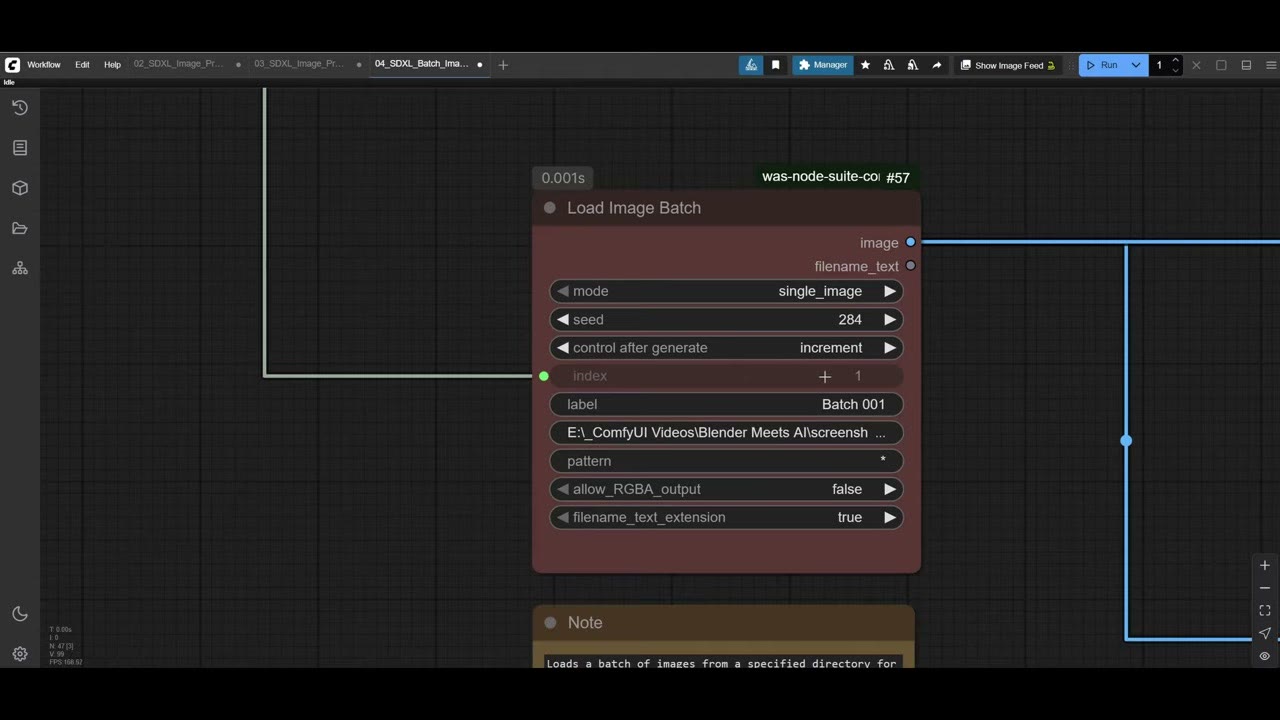Click the ComfyUI logo icon
Viewport: 1280px width, 720px height.
click(12, 65)
